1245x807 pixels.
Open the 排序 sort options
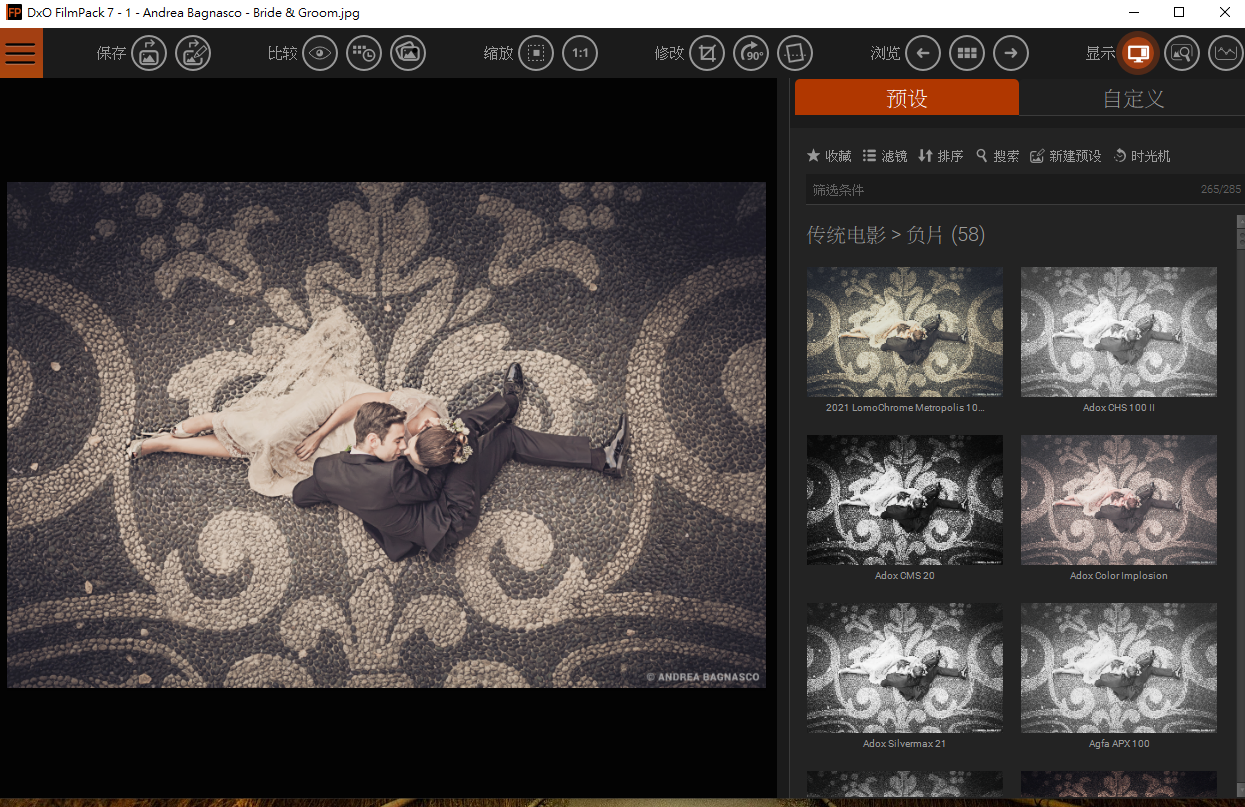tap(940, 156)
